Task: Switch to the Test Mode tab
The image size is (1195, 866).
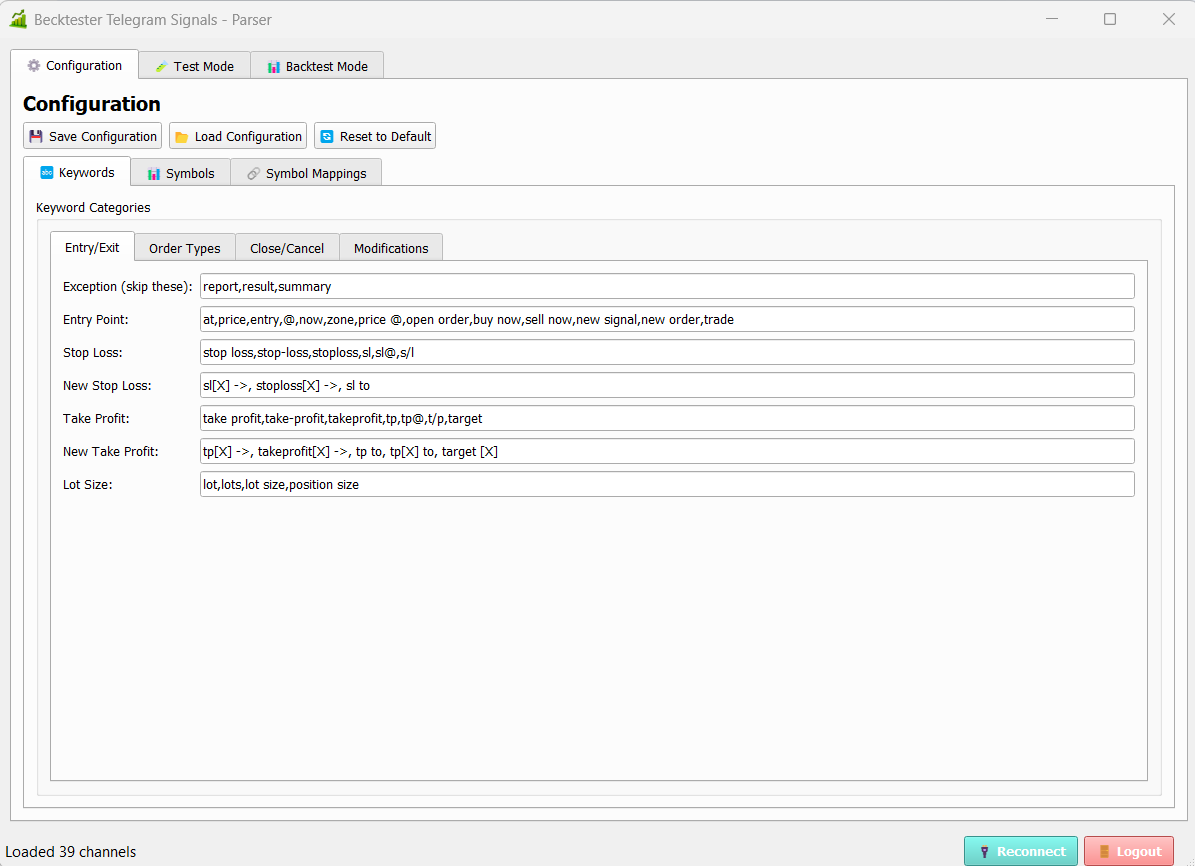Action: [x=194, y=66]
